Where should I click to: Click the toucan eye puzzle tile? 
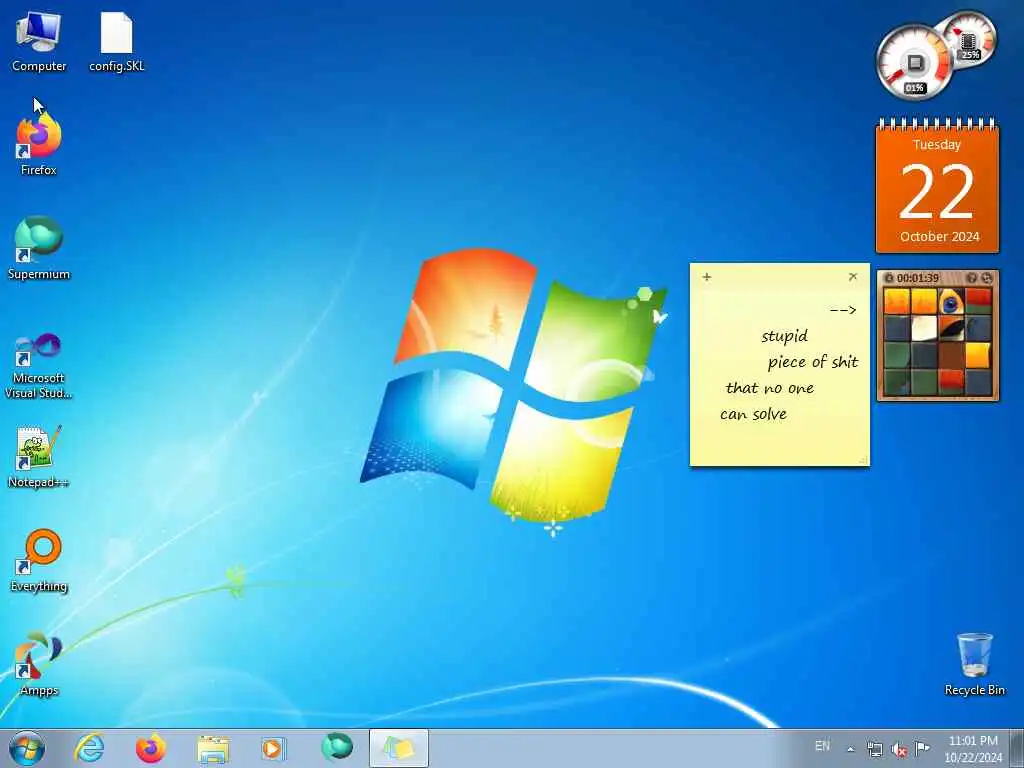click(x=951, y=302)
